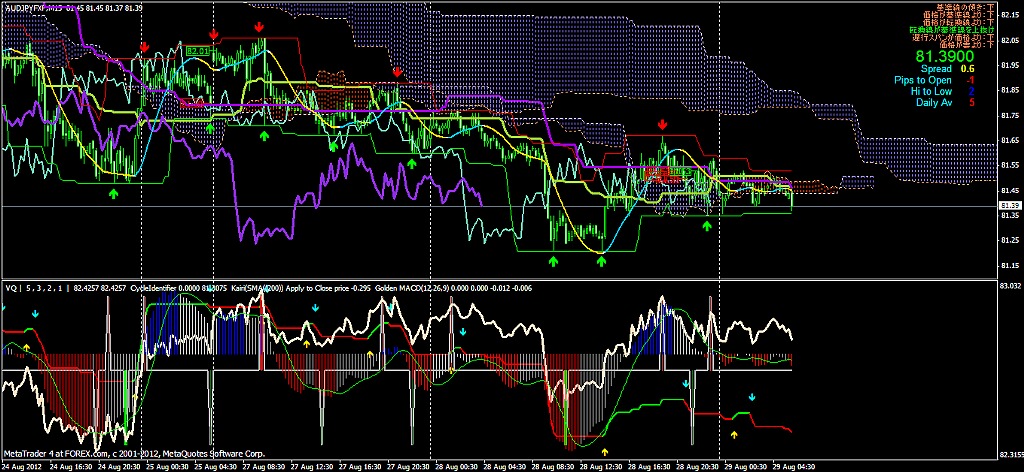Select the third green up arrow from left
The image size is (1024, 472).
264,136
